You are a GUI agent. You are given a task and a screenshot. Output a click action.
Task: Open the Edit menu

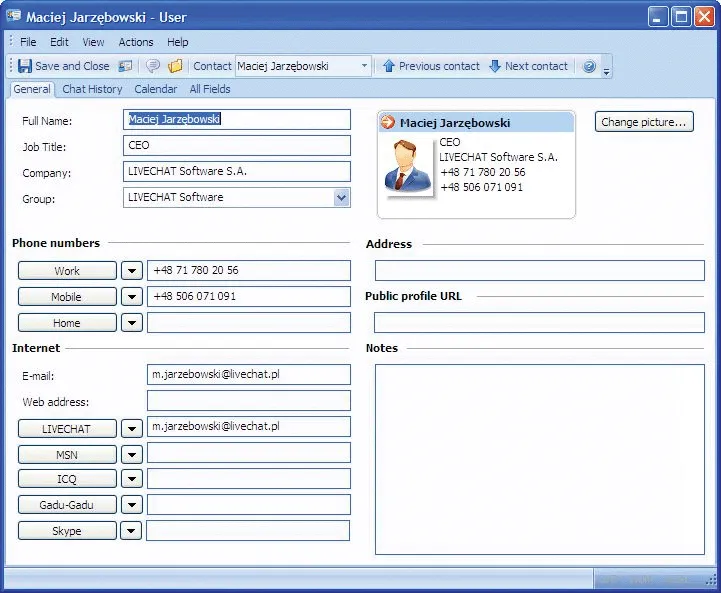(59, 42)
